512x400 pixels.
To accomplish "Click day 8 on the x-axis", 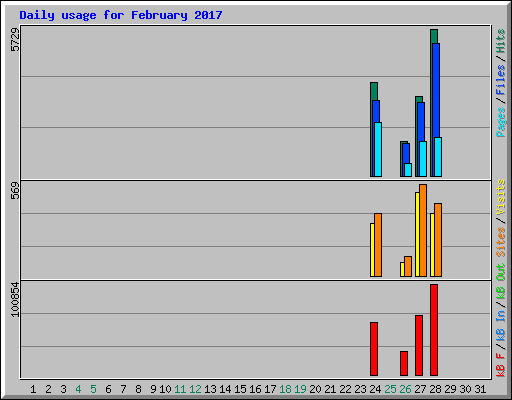I will click(x=138, y=389).
